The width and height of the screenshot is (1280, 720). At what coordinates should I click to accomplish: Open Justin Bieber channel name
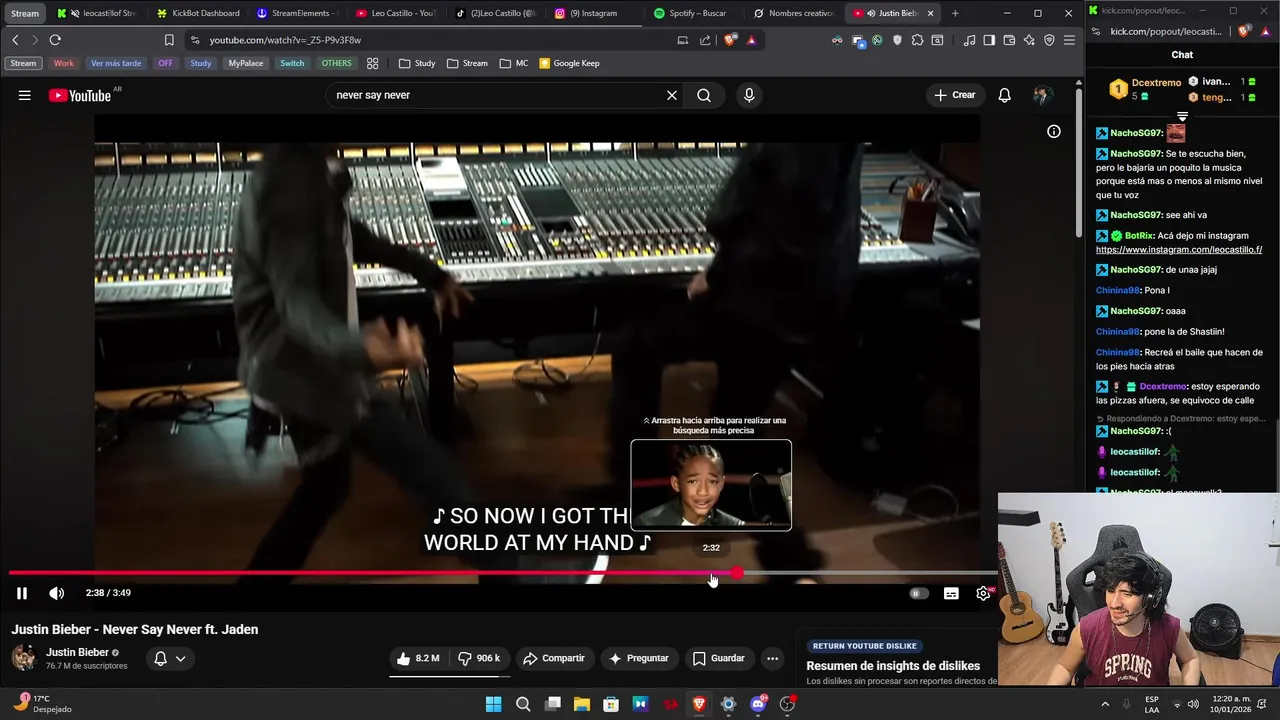coord(77,652)
